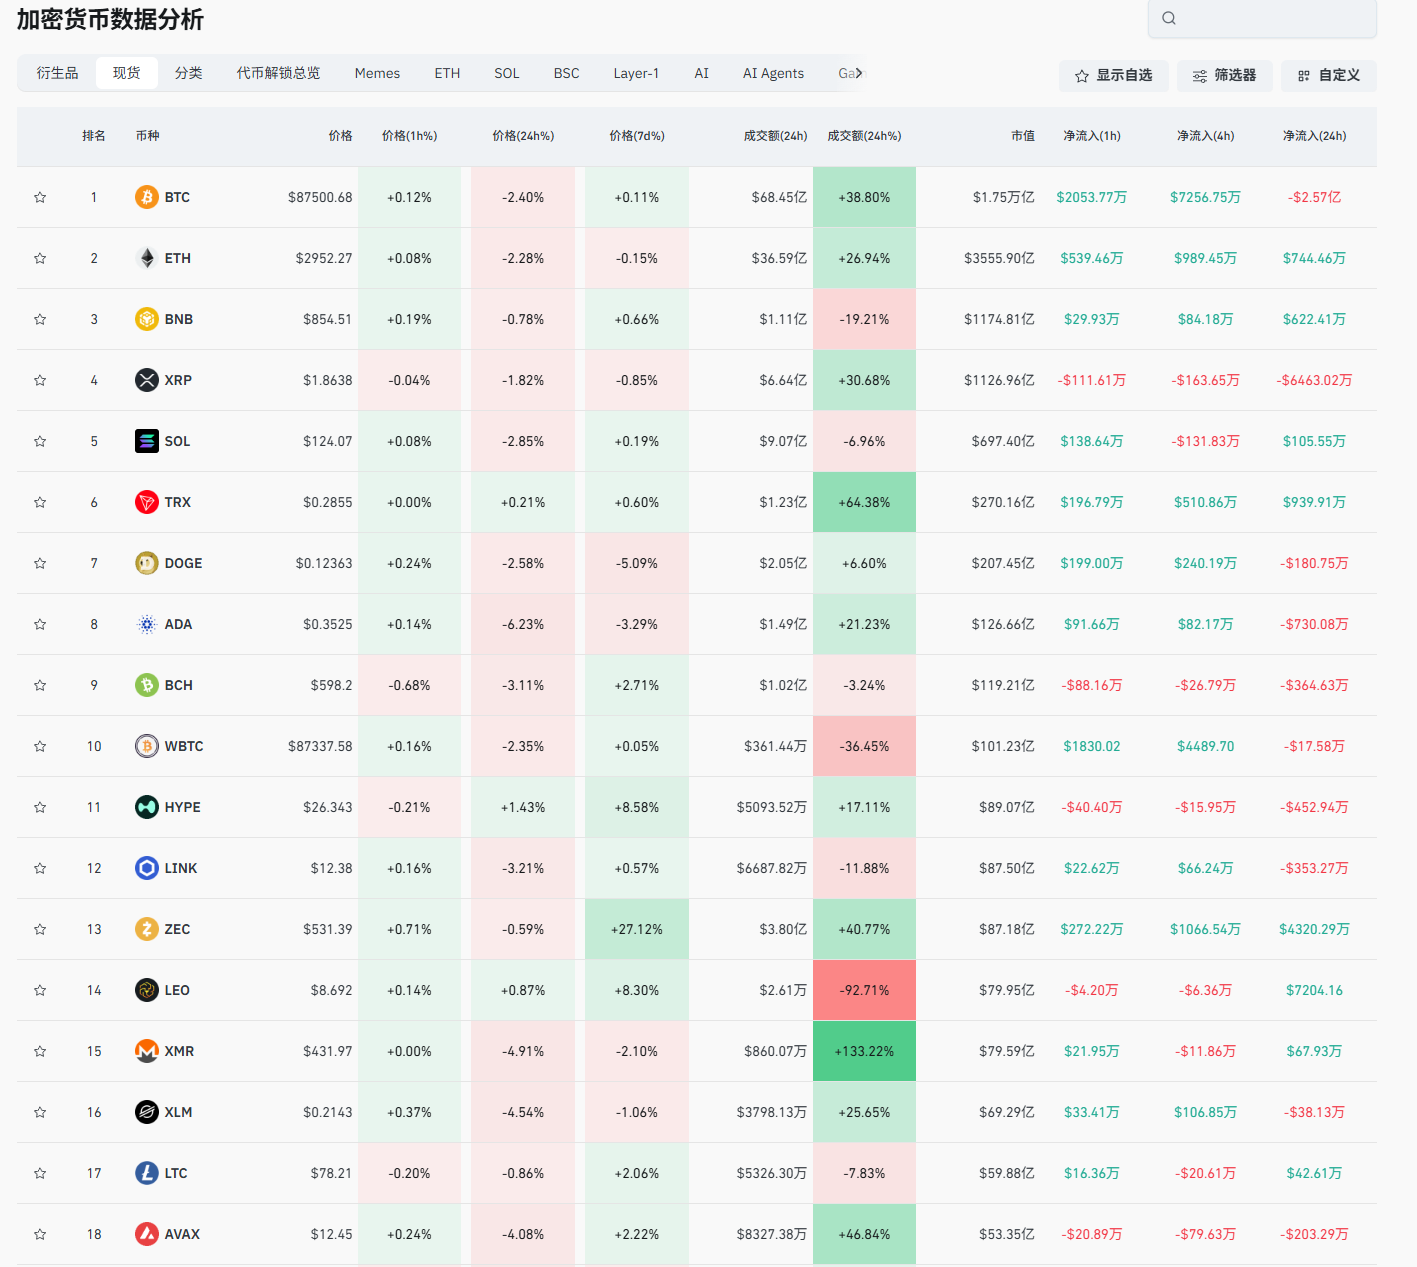The image size is (1417, 1267).
Task: Click the Solana SOL coin icon
Action: click(147, 441)
